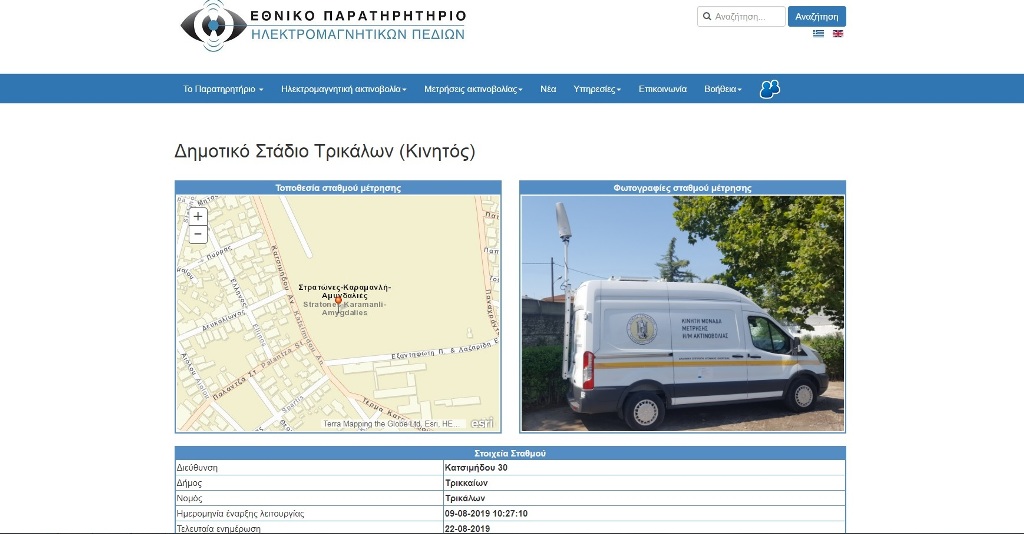
Task: Open the Νέα page
Action: point(548,89)
